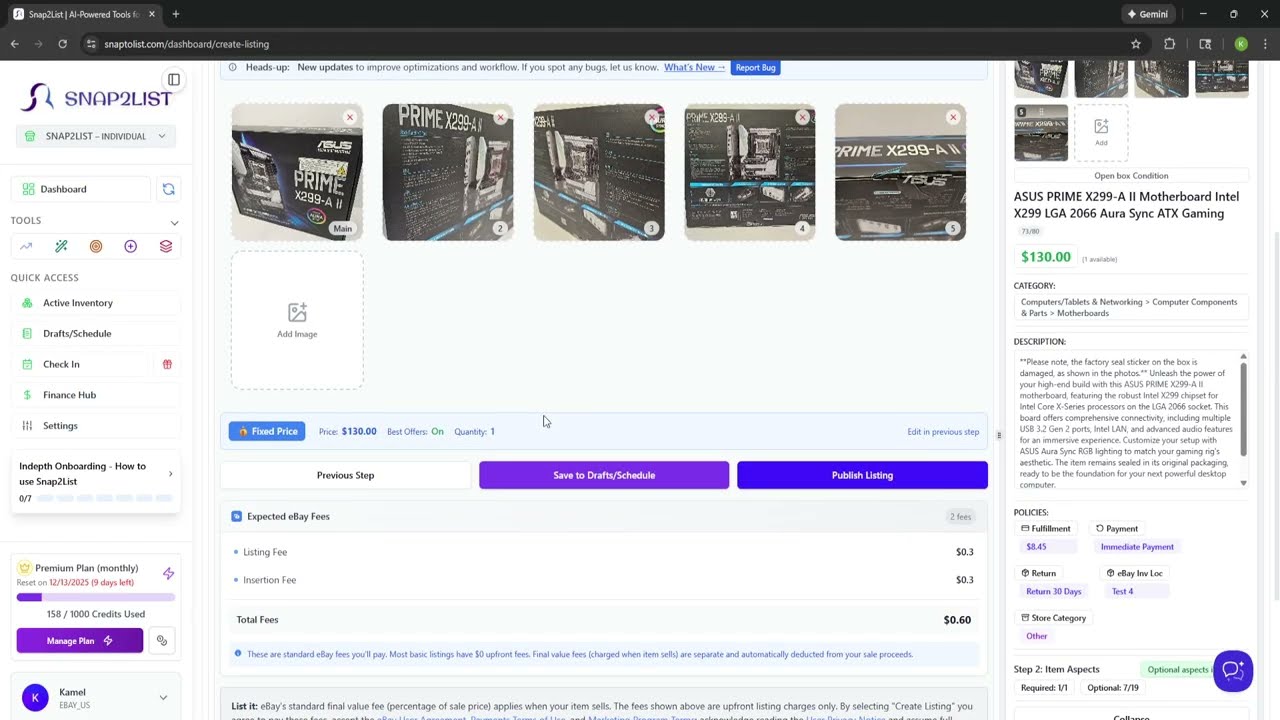Image resolution: width=1280 pixels, height=720 pixels.
Task: Open the trending chart tool icon
Action: point(26,246)
